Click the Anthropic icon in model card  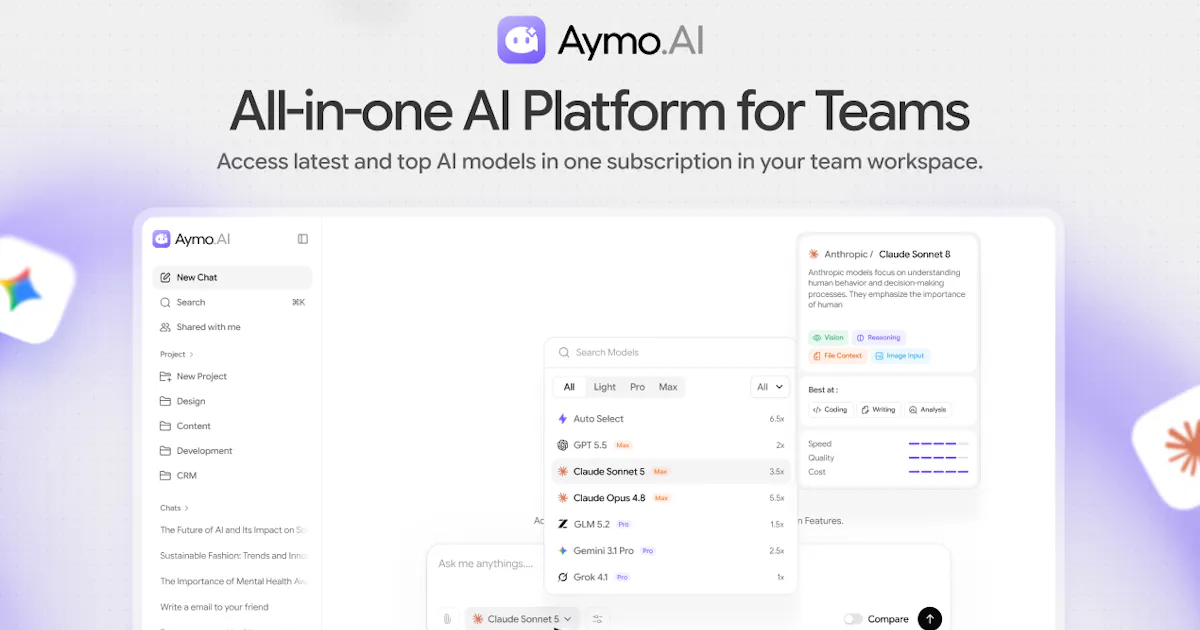tap(814, 254)
